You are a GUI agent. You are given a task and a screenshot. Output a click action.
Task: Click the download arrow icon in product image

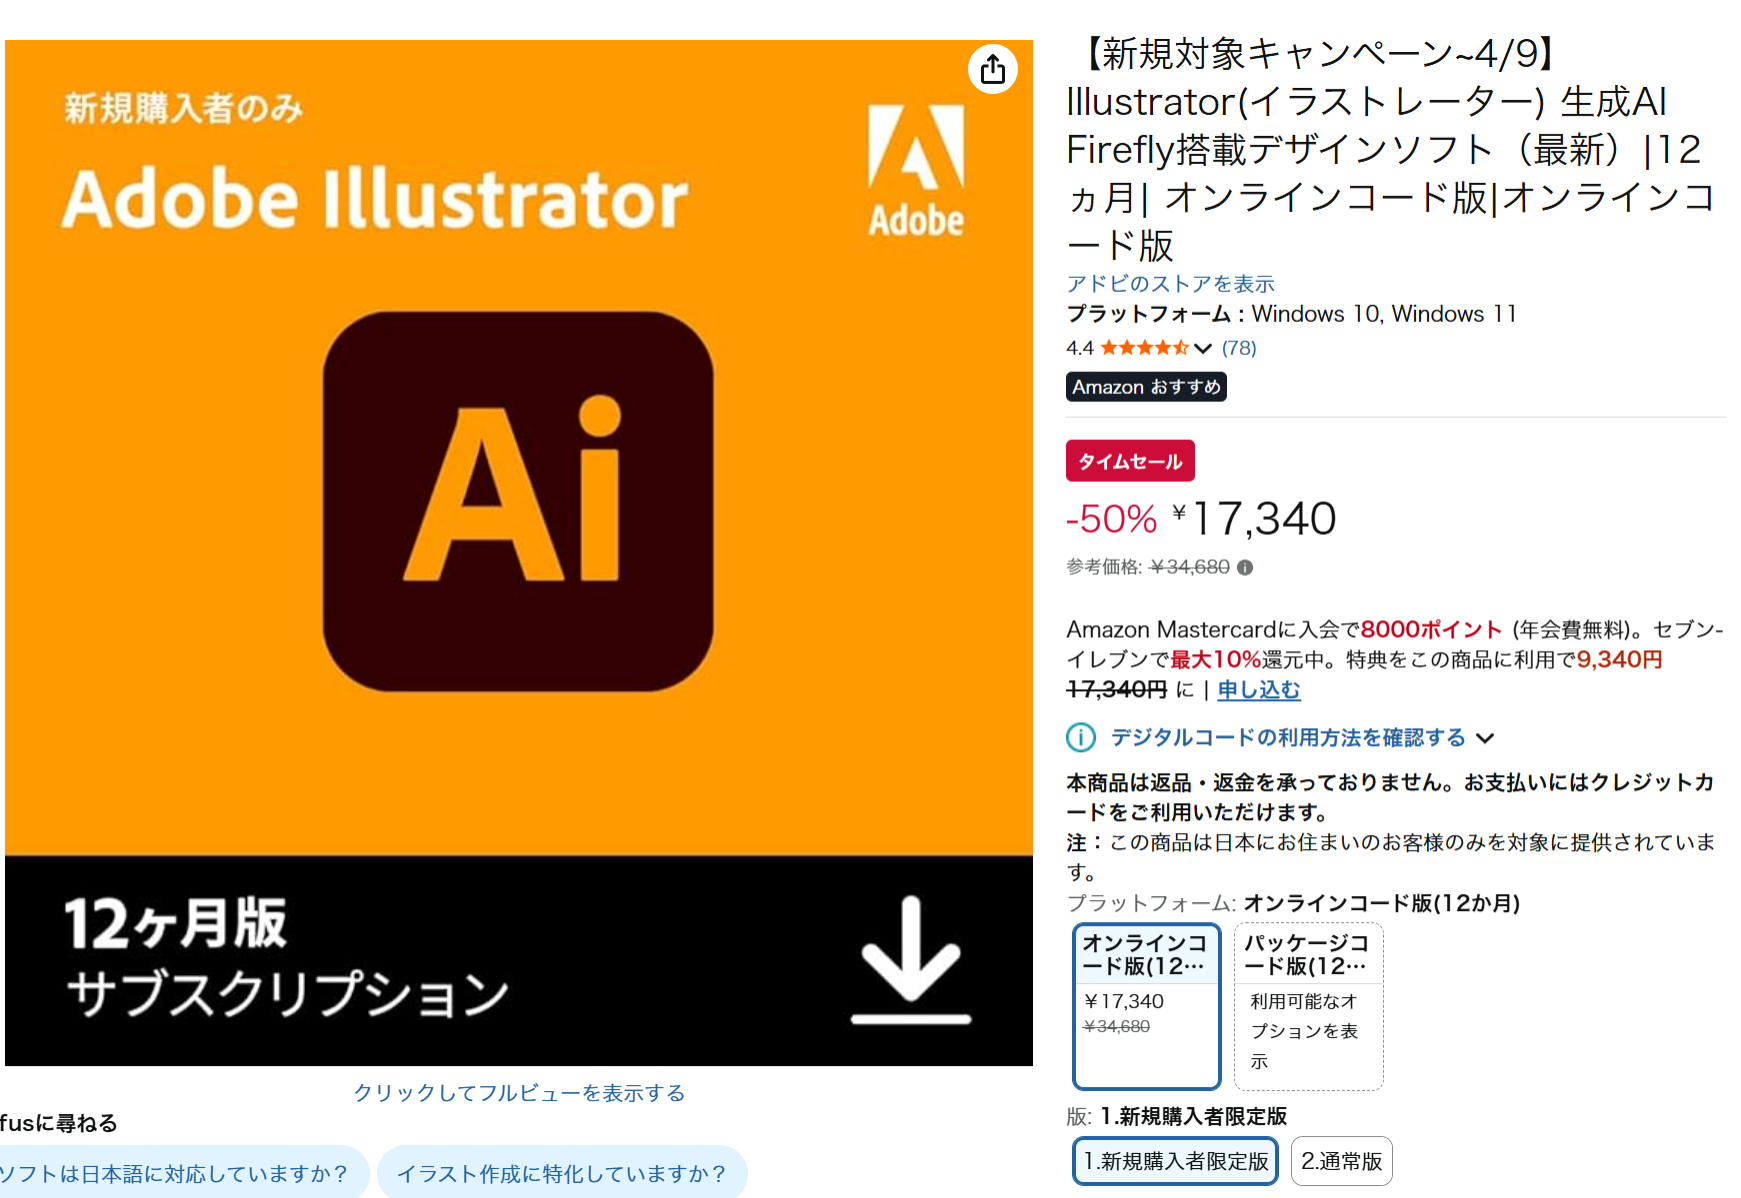pyautogui.click(x=911, y=960)
